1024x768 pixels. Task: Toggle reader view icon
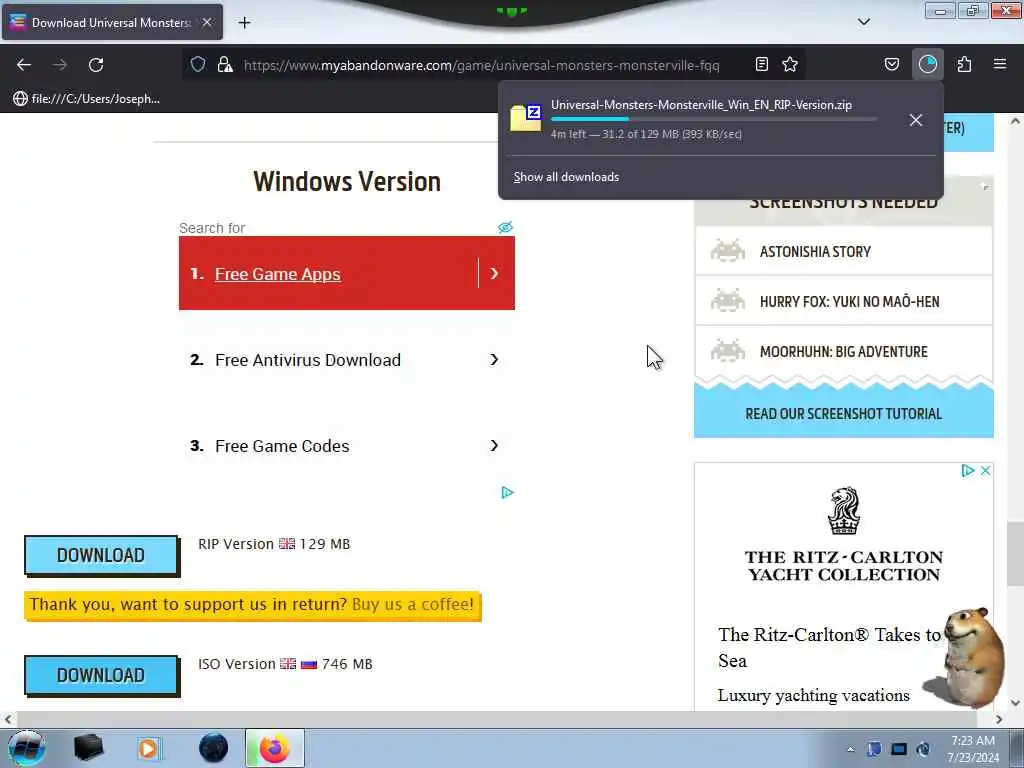click(761, 64)
